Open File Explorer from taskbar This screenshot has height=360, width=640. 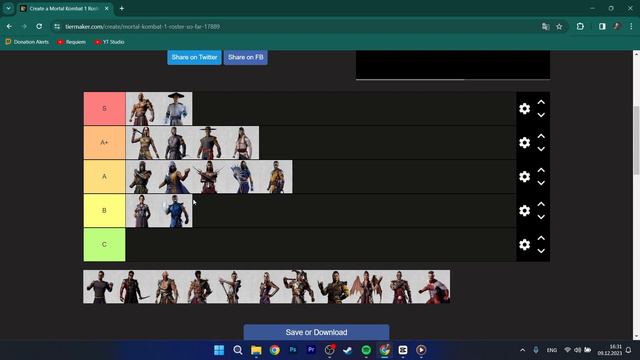click(x=256, y=350)
